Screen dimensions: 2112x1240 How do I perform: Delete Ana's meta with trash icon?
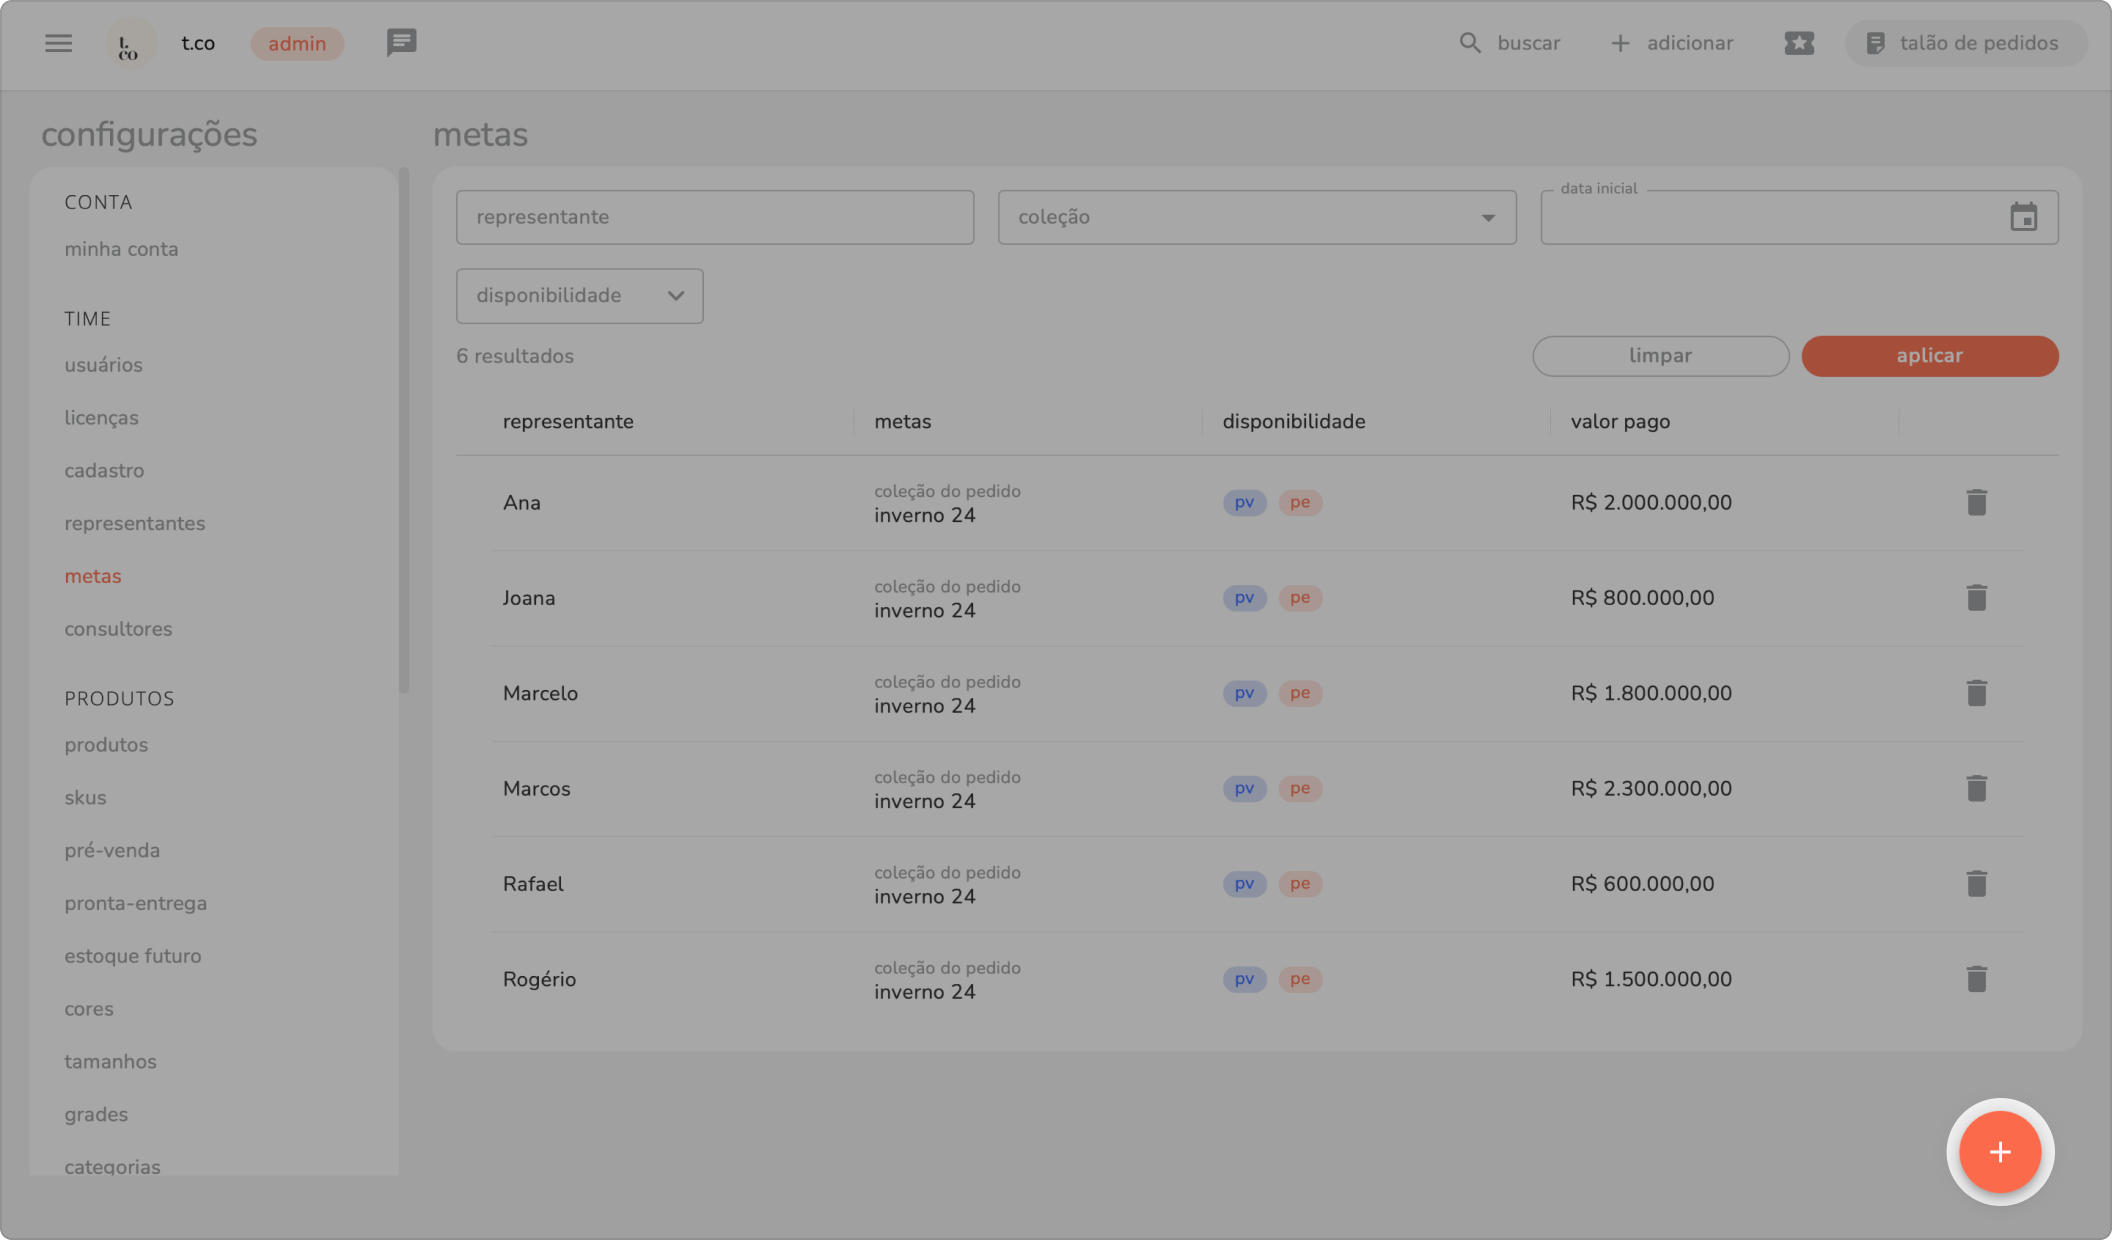(x=1976, y=502)
